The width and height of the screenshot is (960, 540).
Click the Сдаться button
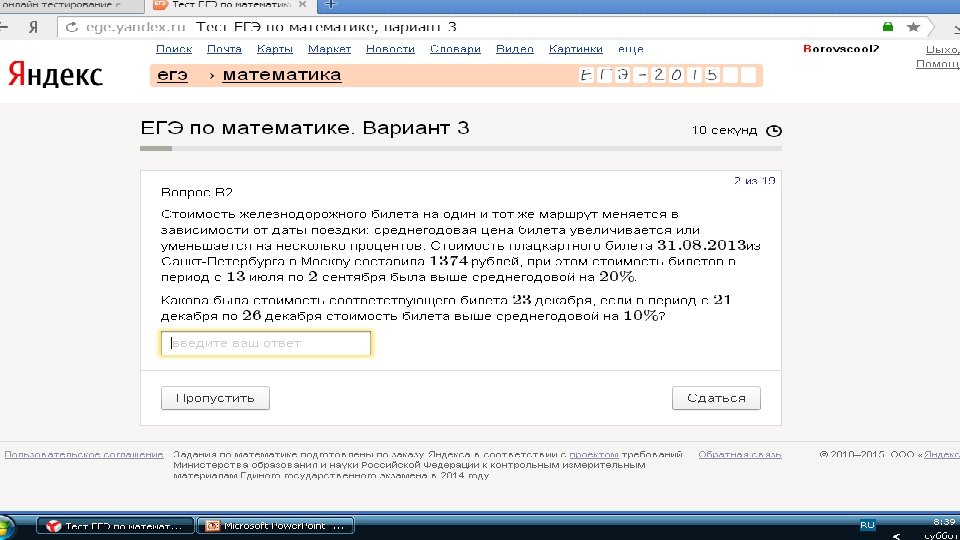pos(716,398)
